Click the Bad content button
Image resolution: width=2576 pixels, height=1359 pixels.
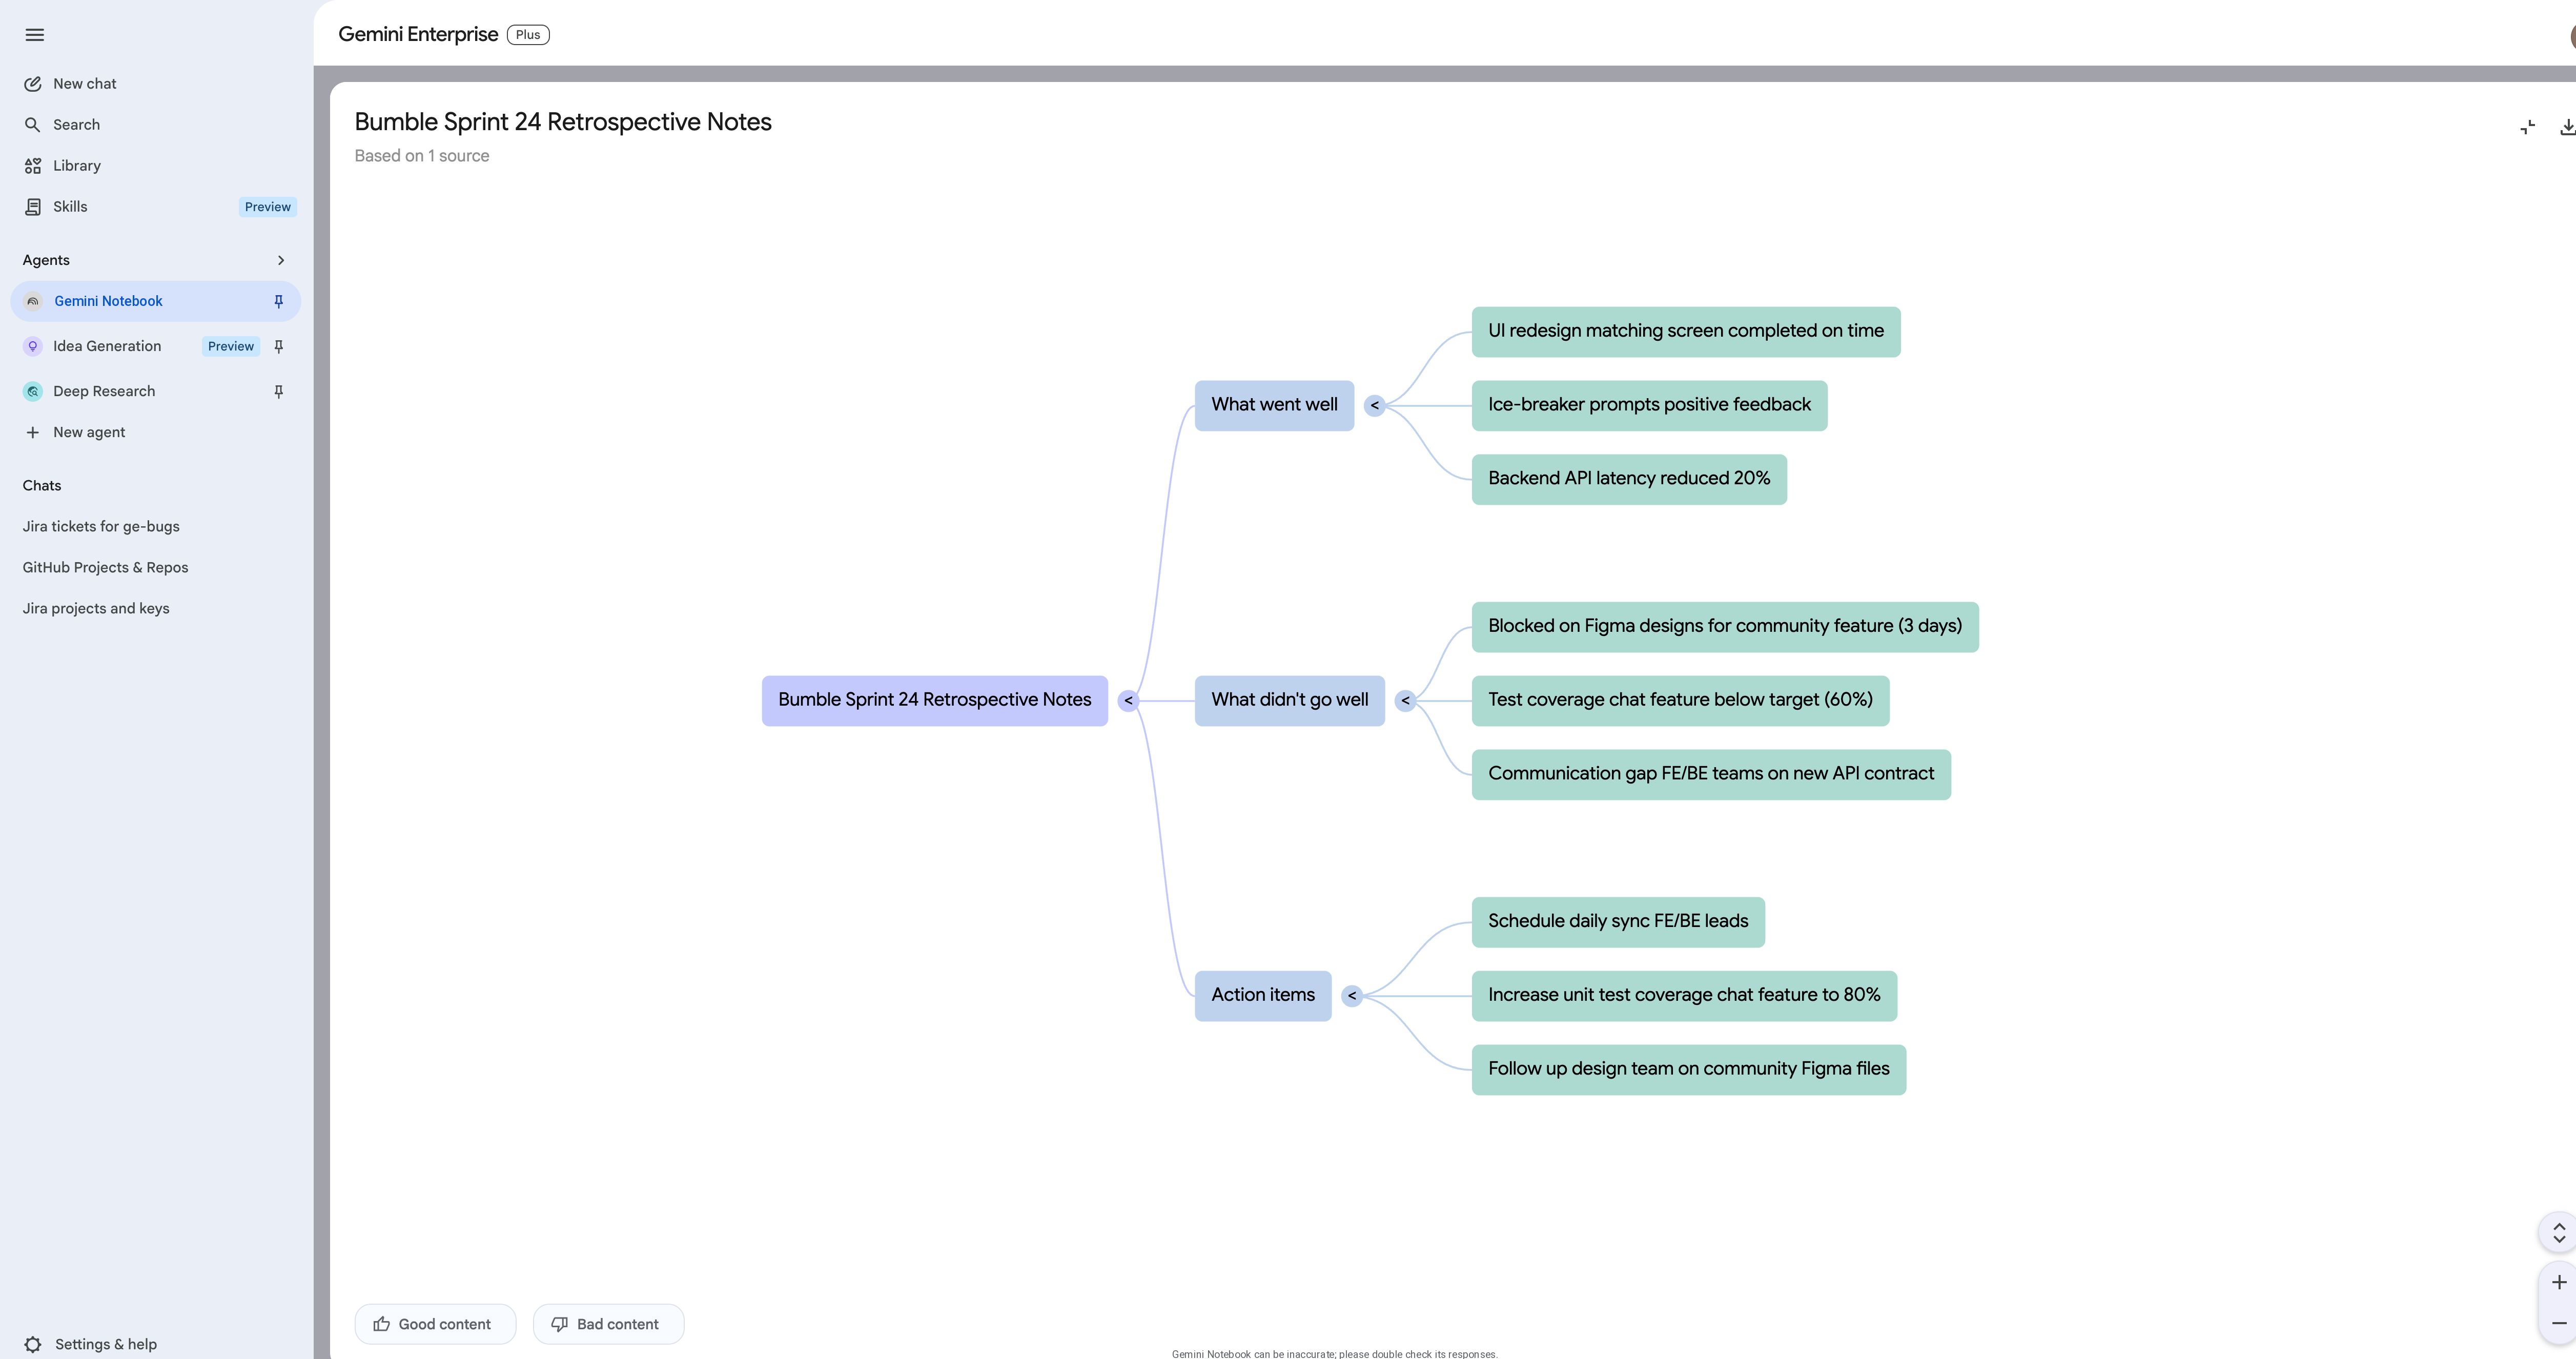[x=608, y=1324]
